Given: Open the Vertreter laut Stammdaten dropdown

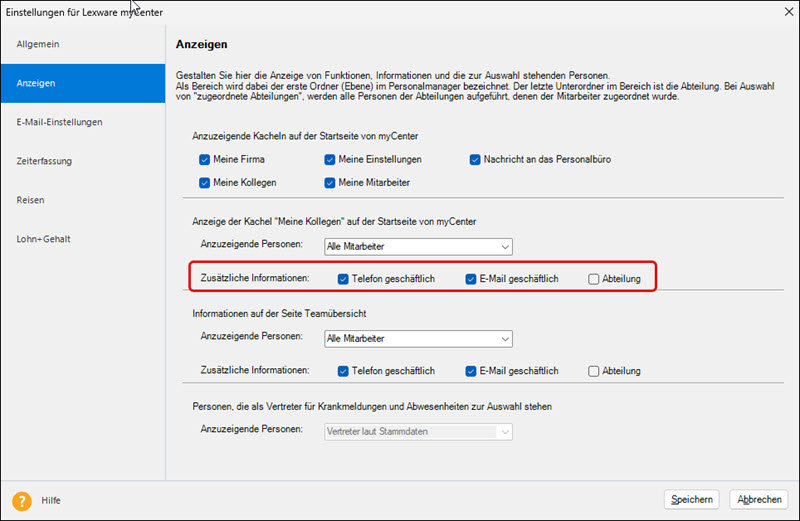Looking at the screenshot, I should point(418,432).
